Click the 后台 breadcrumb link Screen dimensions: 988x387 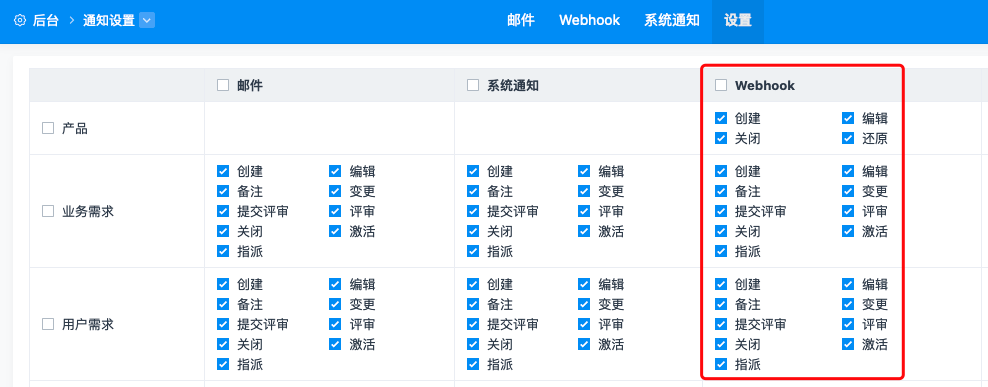[45, 20]
